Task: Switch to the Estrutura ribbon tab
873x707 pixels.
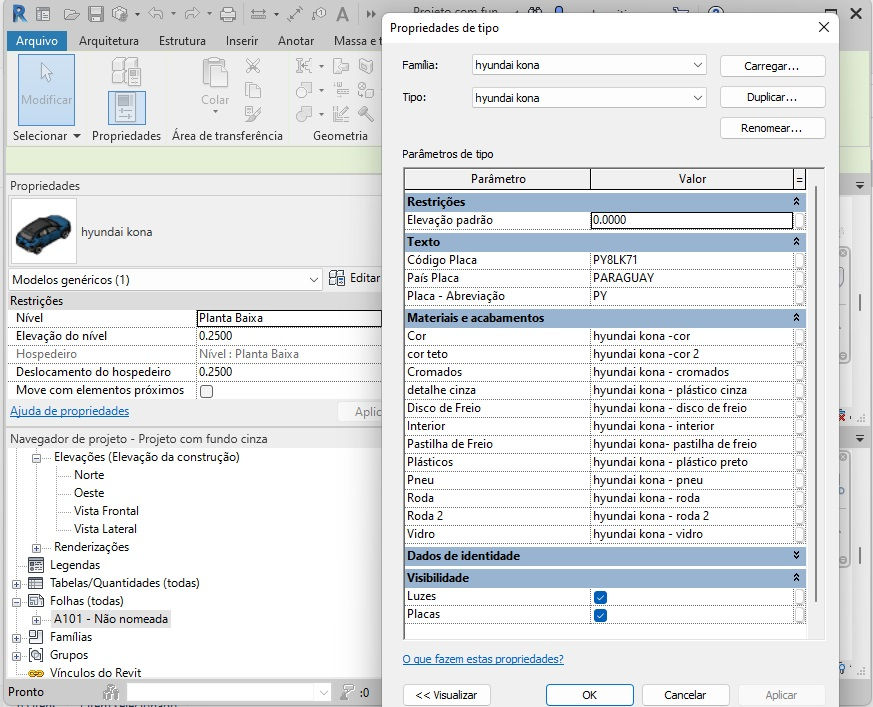Action: (182, 41)
